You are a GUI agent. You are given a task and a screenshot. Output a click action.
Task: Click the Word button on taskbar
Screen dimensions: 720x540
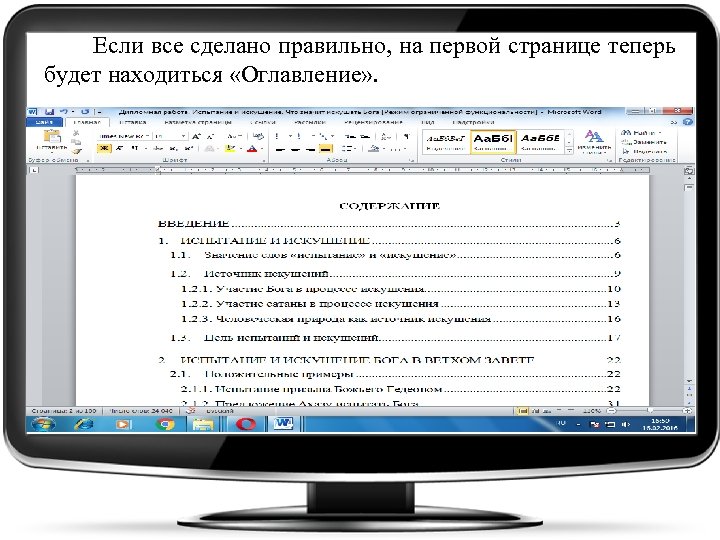click(283, 424)
